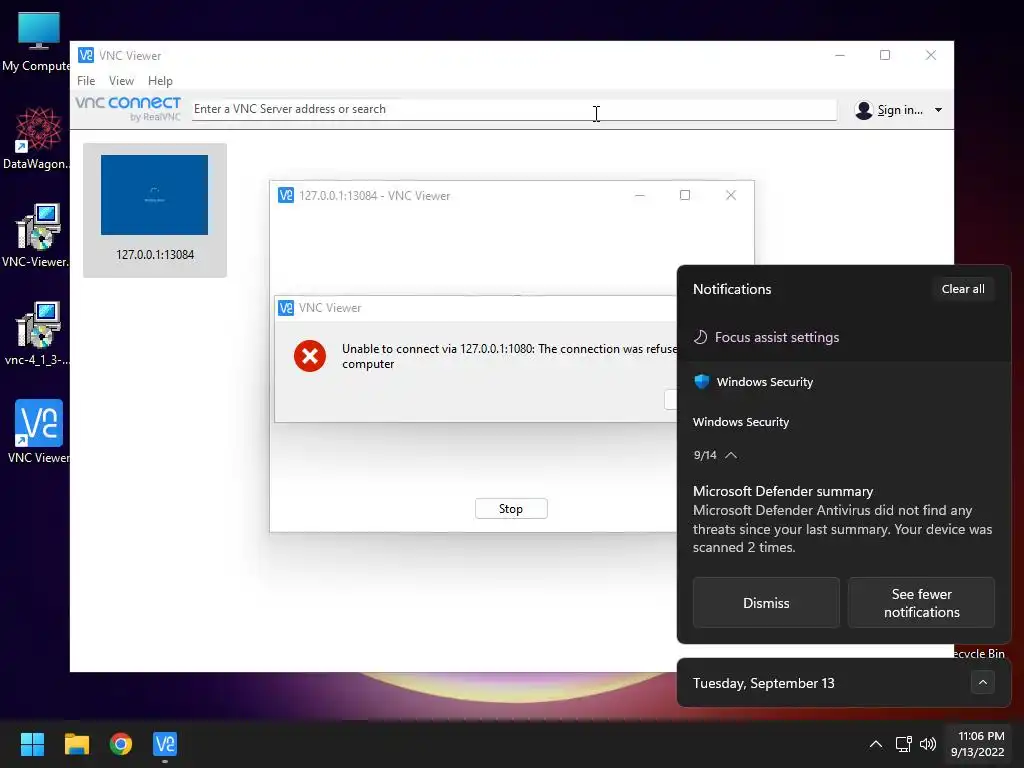Open the volume tray icon
Viewport: 1024px width, 768px height.
[927, 744]
